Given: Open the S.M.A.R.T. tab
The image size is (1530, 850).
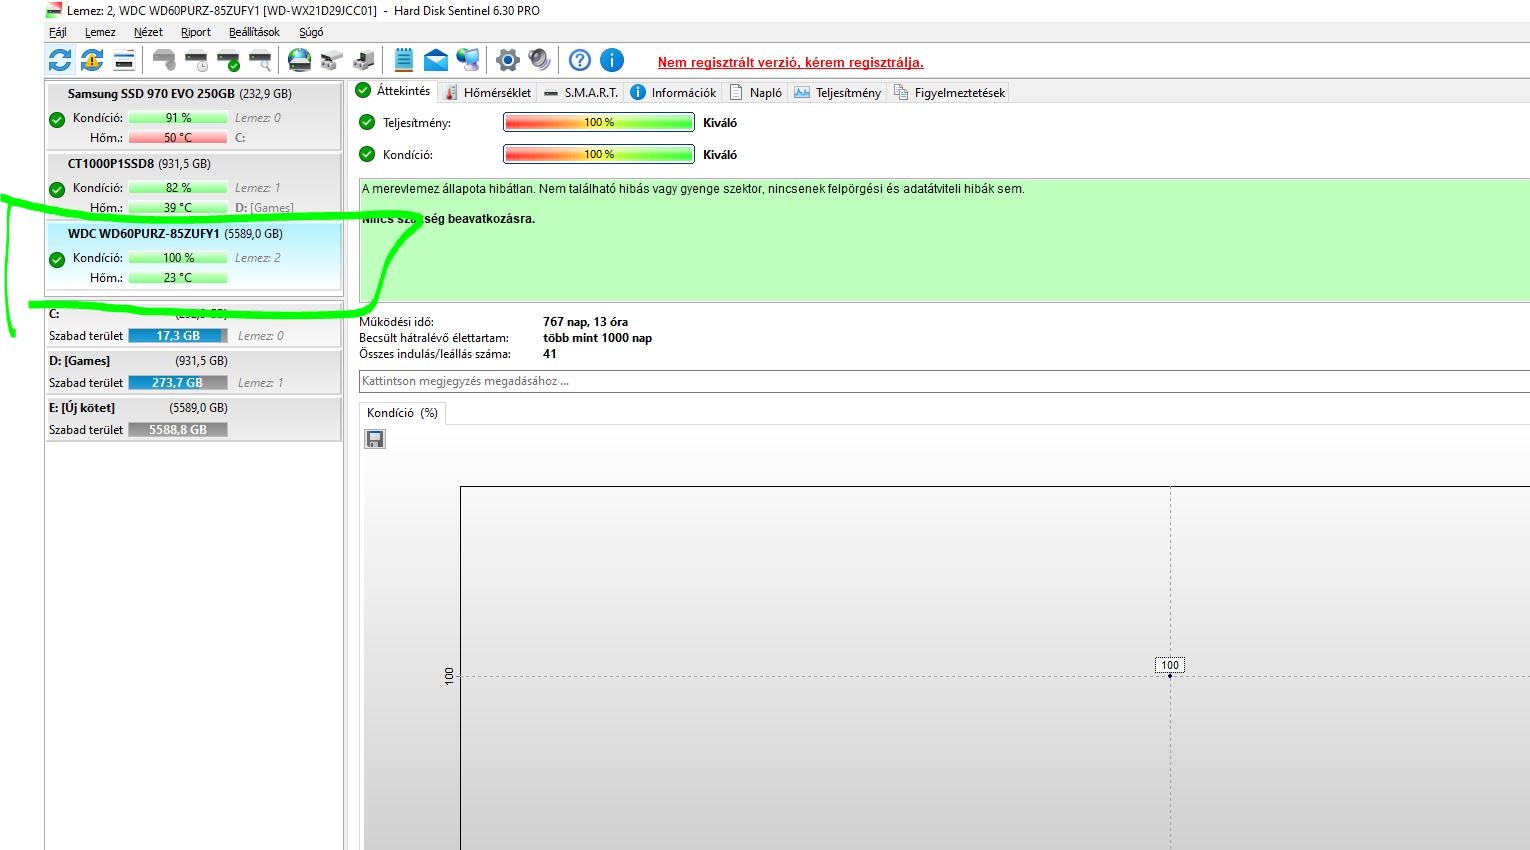Looking at the screenshot, I should (581, 92).
